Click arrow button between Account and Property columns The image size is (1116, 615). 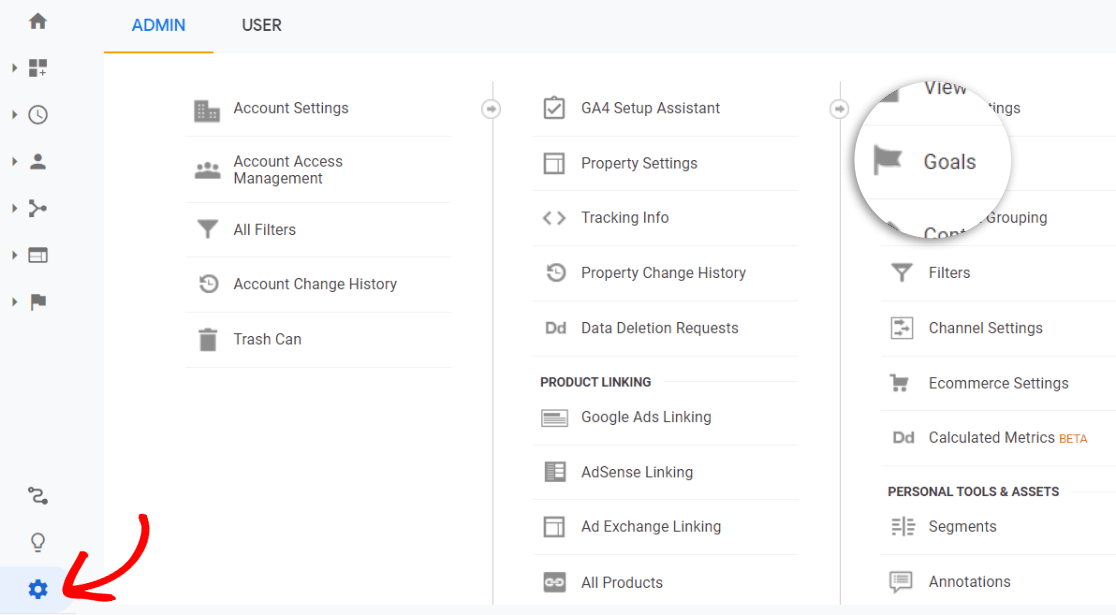click(x=491, y=109)
